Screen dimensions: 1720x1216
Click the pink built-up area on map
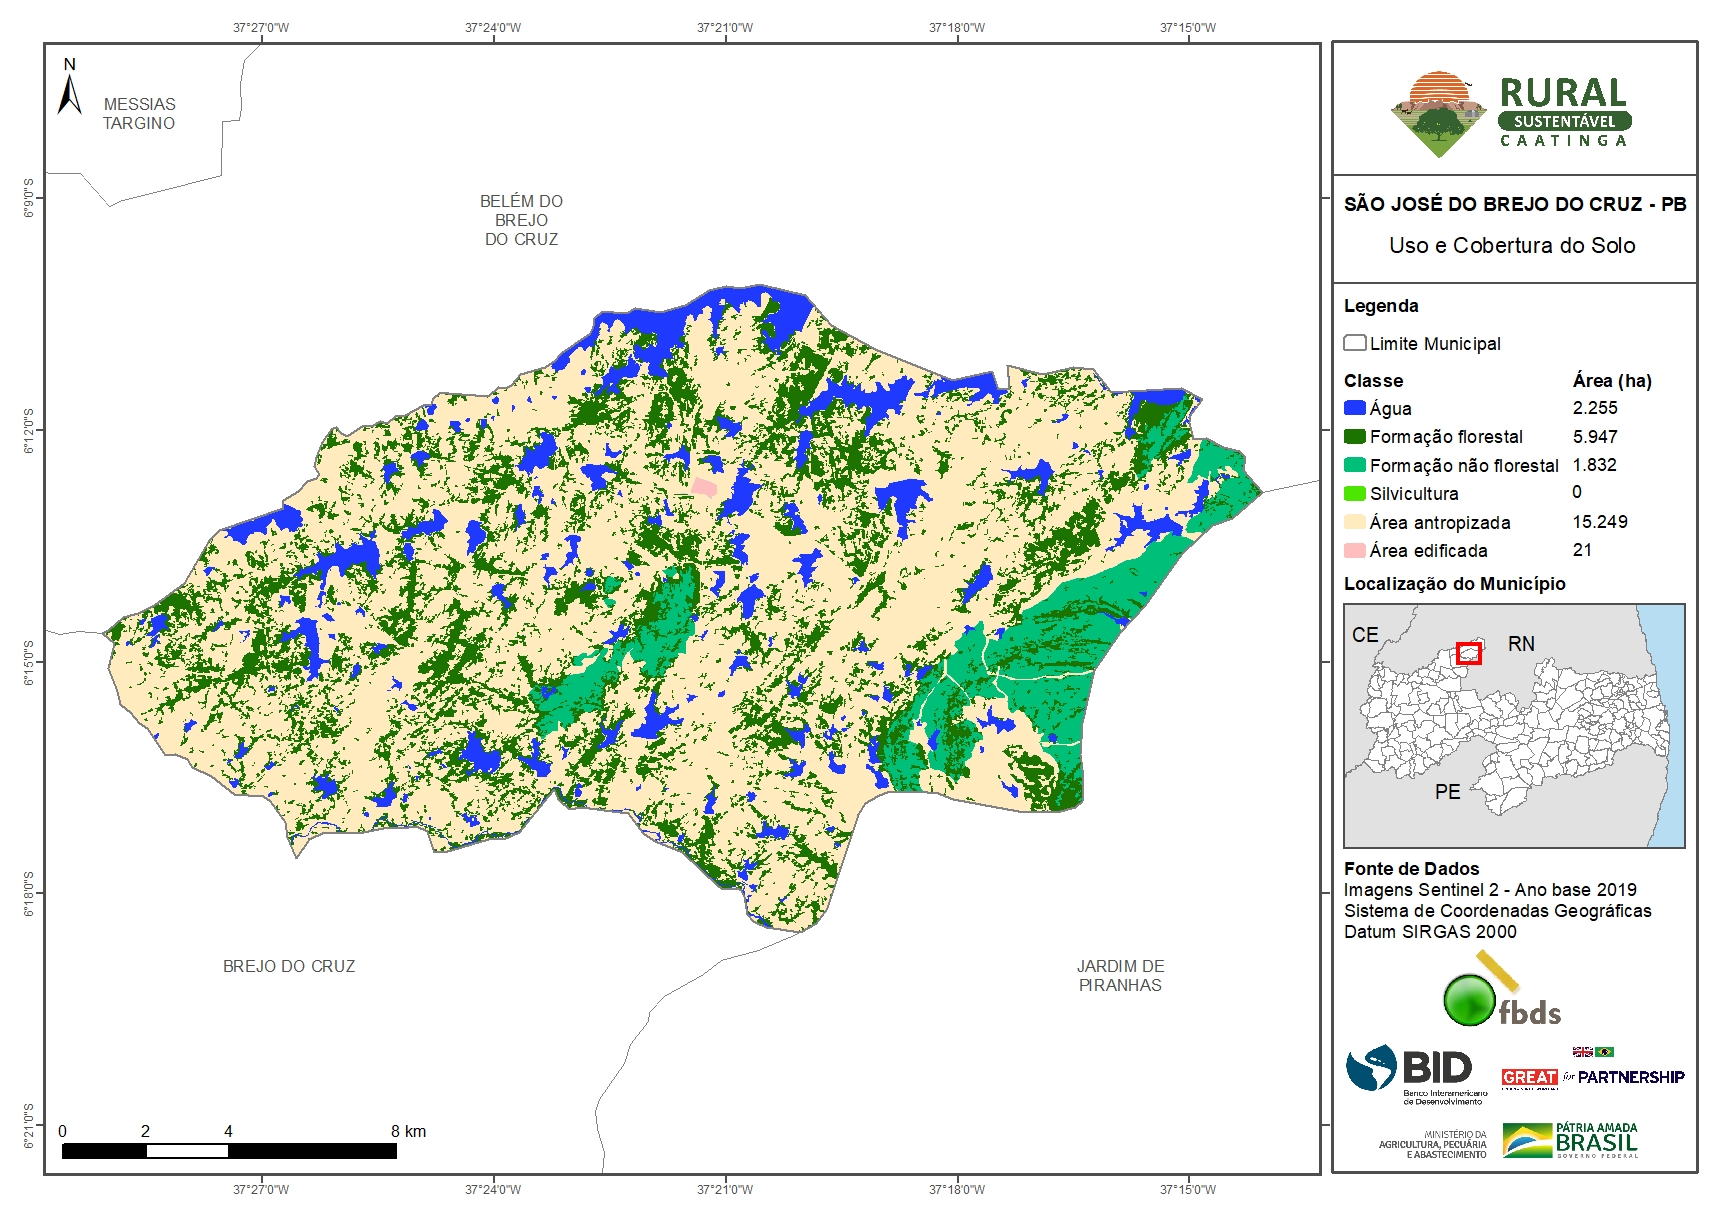[705, 487]
